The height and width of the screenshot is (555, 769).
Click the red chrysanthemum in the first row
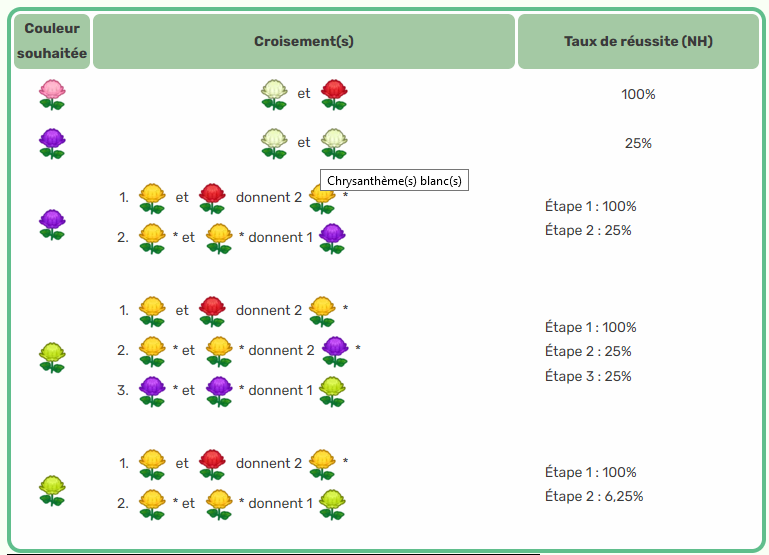(334, 94)
